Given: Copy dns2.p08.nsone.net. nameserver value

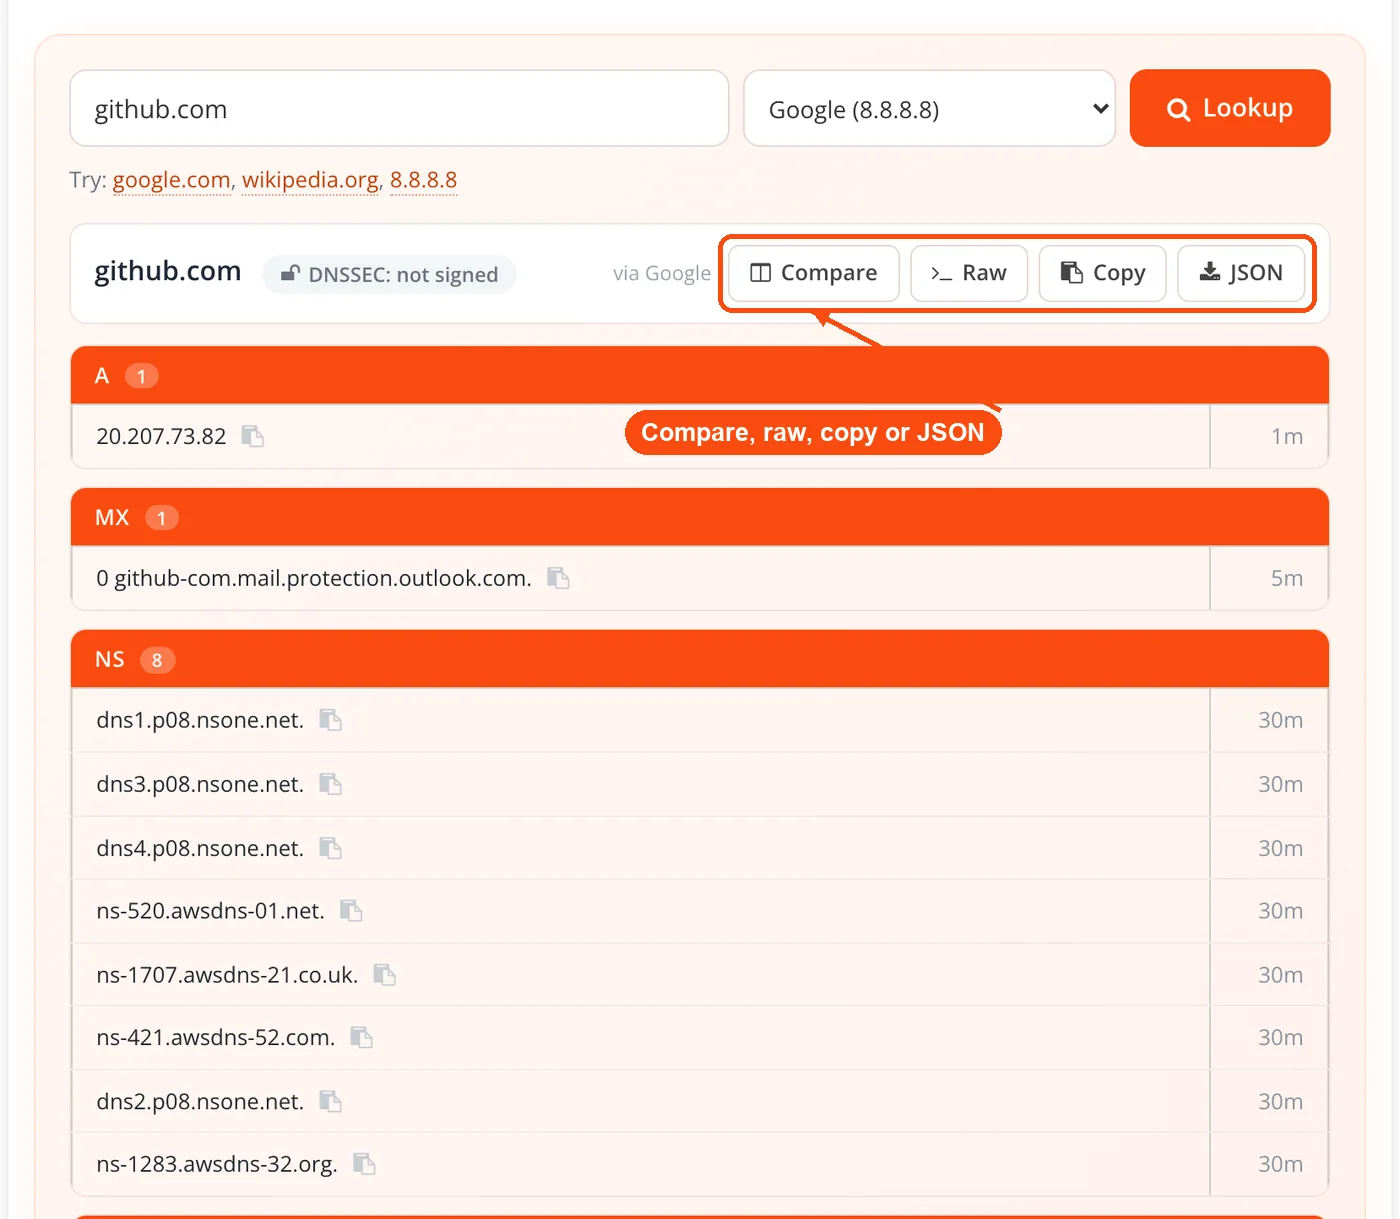Looking at the screenshot, I should click(x=330, y=1101).
